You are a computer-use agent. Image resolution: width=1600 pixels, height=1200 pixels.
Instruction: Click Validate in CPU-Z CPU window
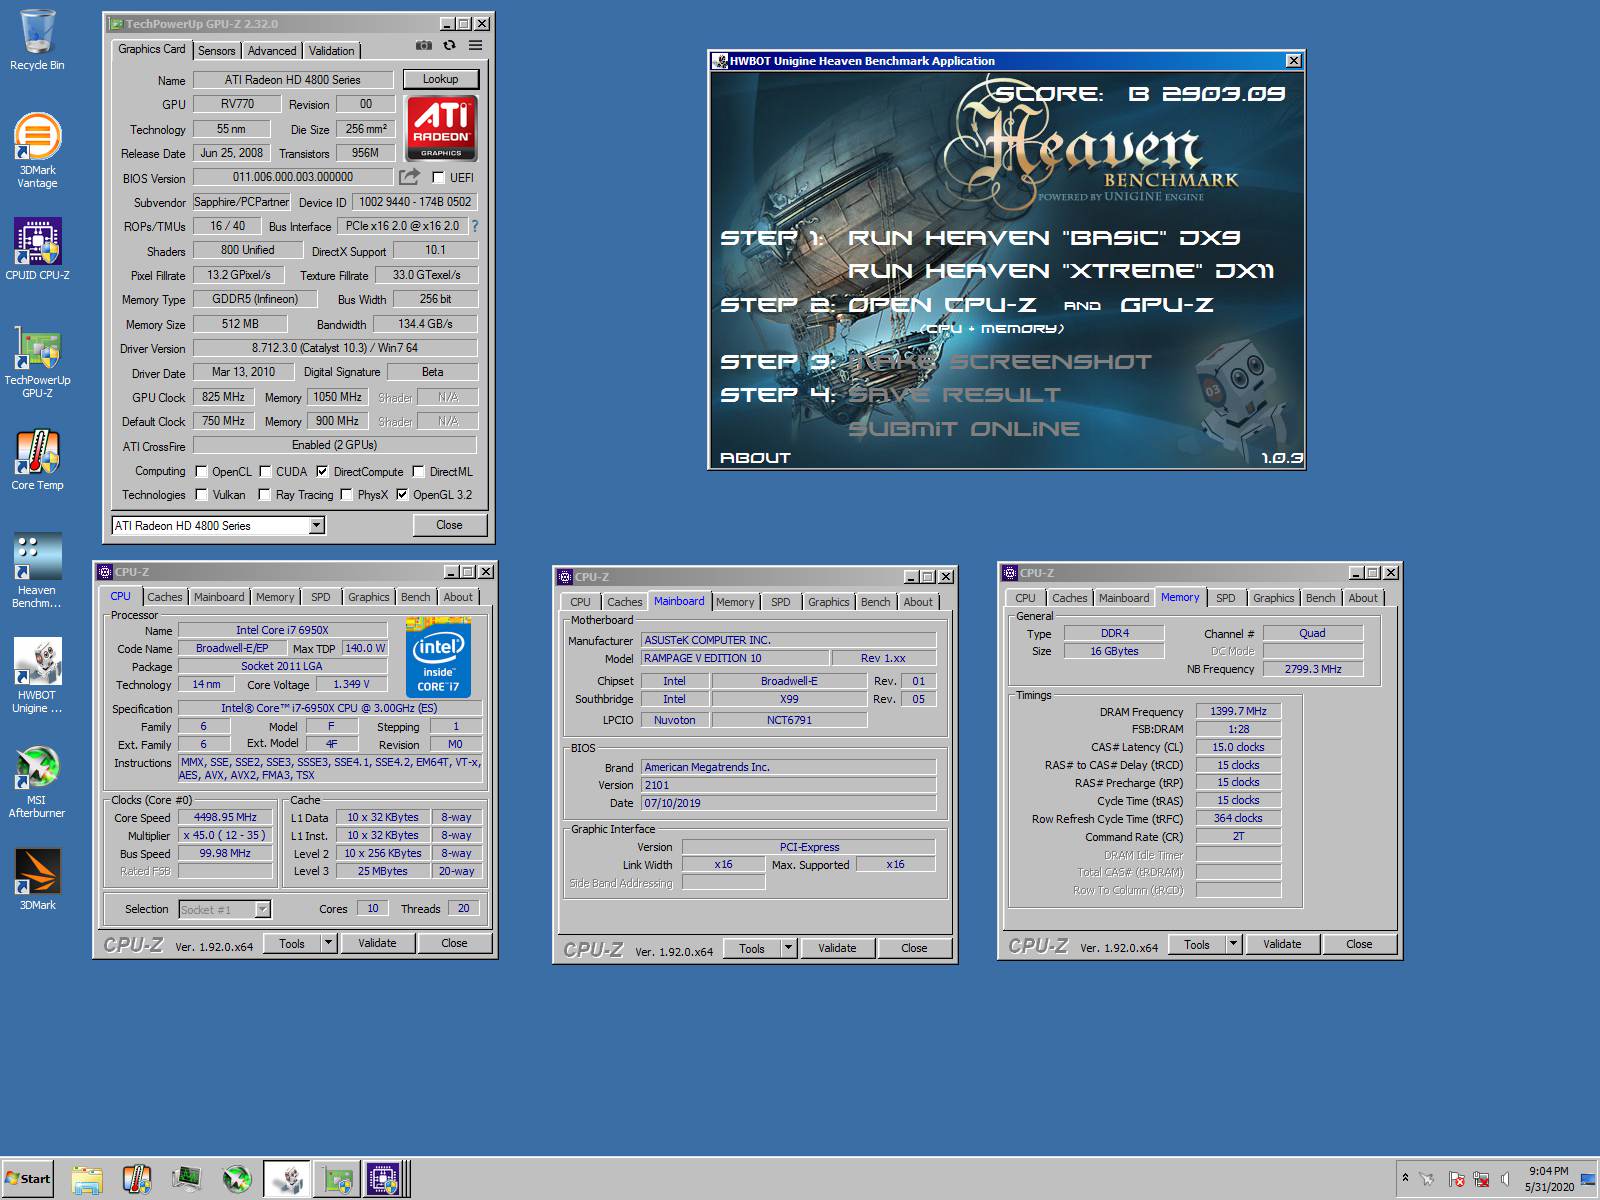(377, 943)
